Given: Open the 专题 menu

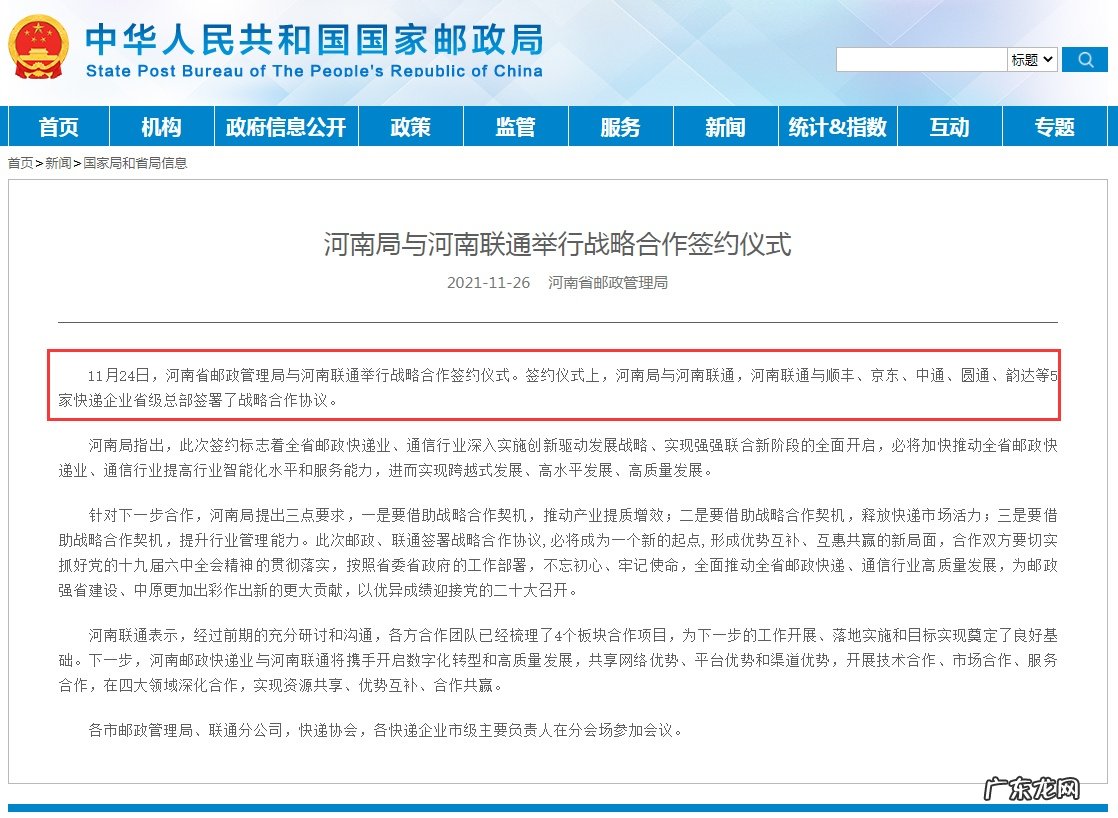Looking at the screenshot, I should 1055,126.
